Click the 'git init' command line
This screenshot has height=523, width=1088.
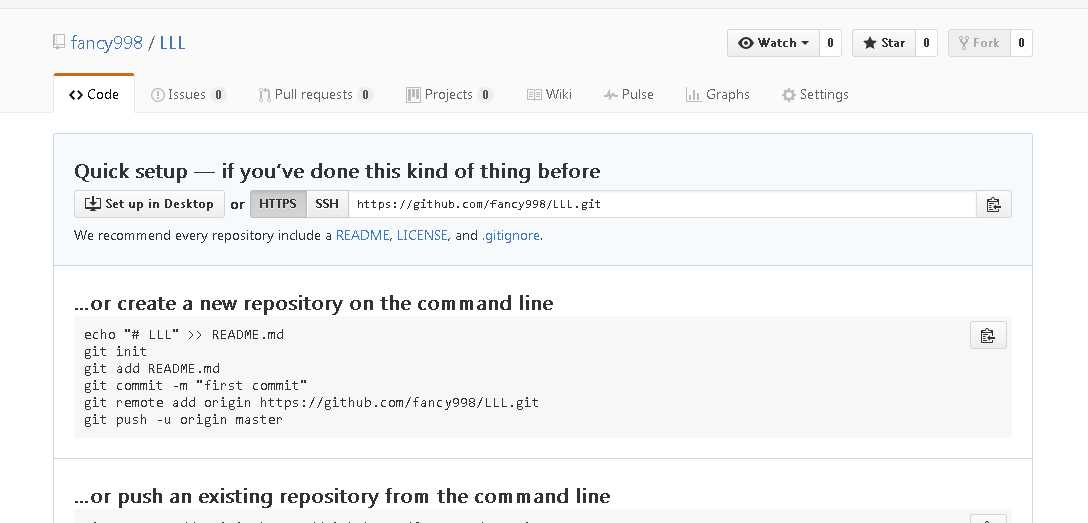pos(115,352)
